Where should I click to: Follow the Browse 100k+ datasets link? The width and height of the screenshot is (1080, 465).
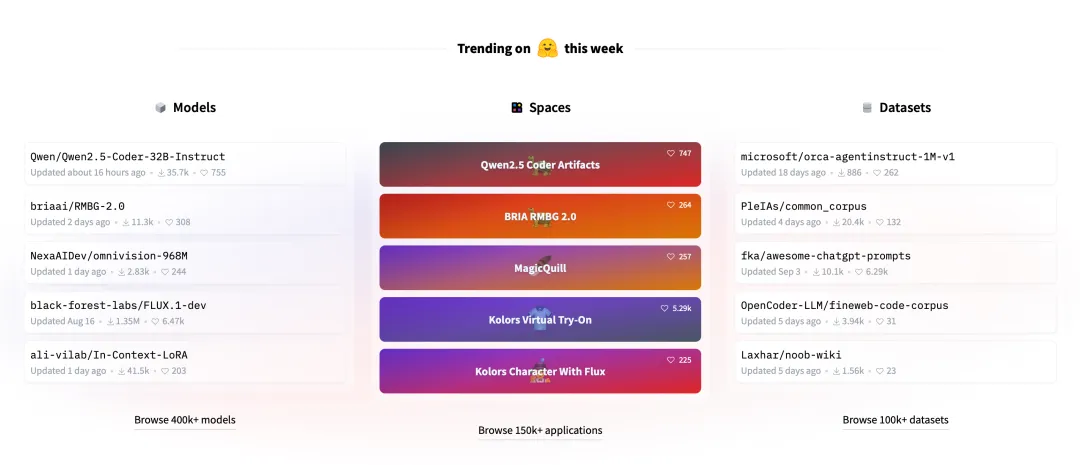click(x=895, y=420)
